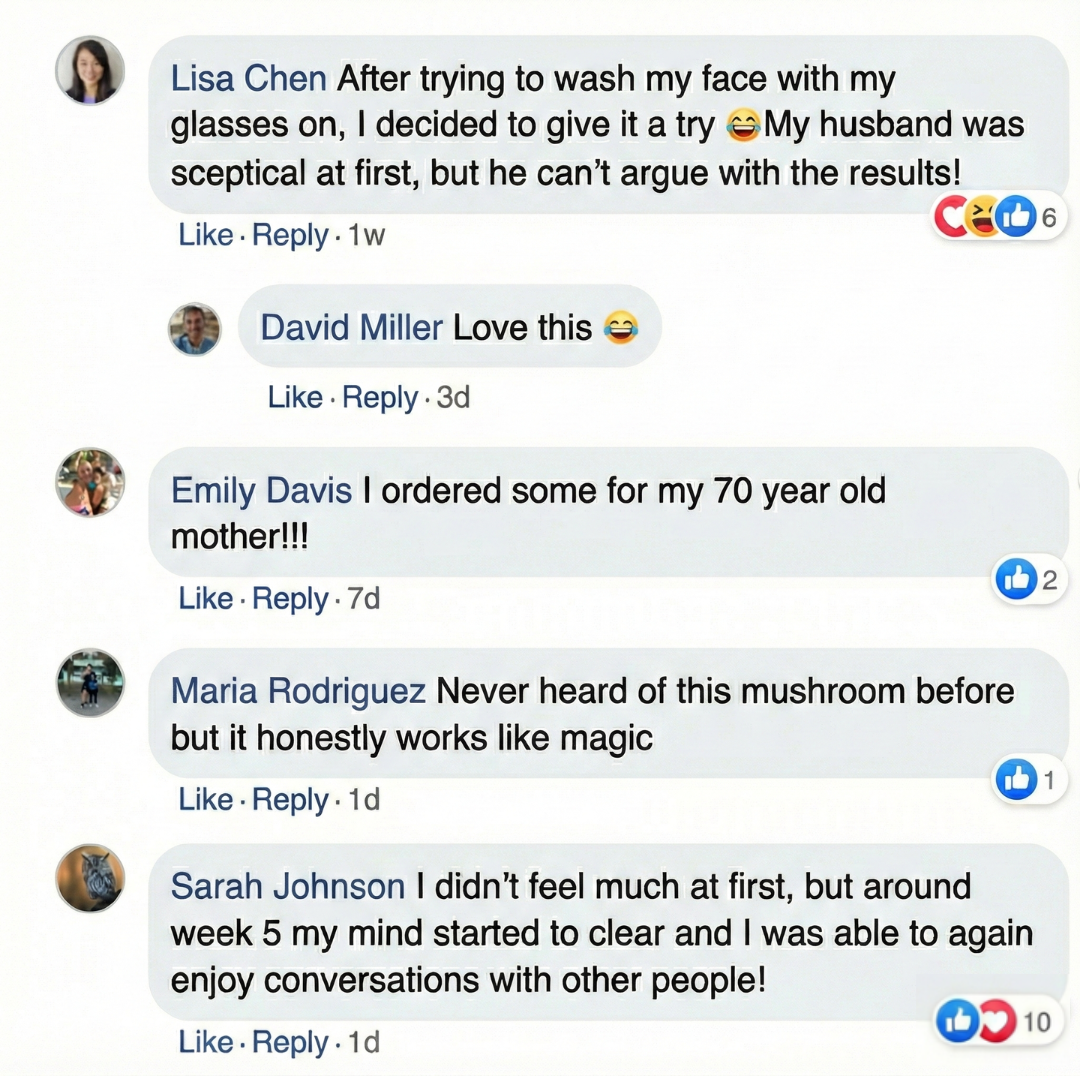Open Emily Davis name link
Image resolution: width=1080 pixels, height=1080 pixels.
[261, 491]
